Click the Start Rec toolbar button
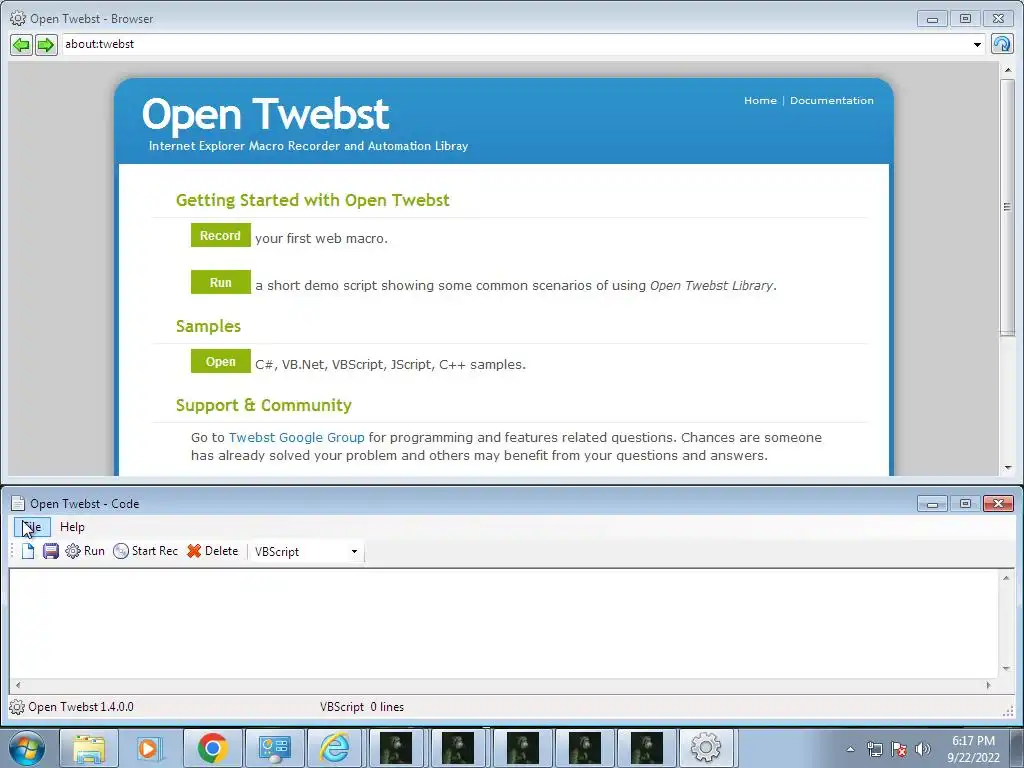Viewport: 1024px width, 768px height. click(145, 551)
